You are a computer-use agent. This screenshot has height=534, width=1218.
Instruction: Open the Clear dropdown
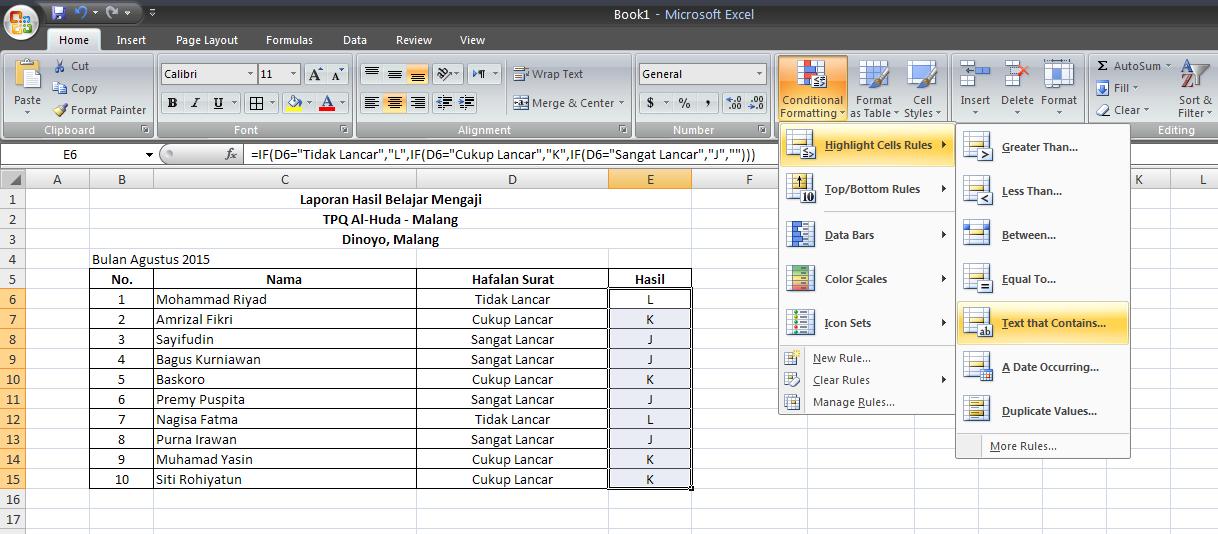coord(1123,110)
